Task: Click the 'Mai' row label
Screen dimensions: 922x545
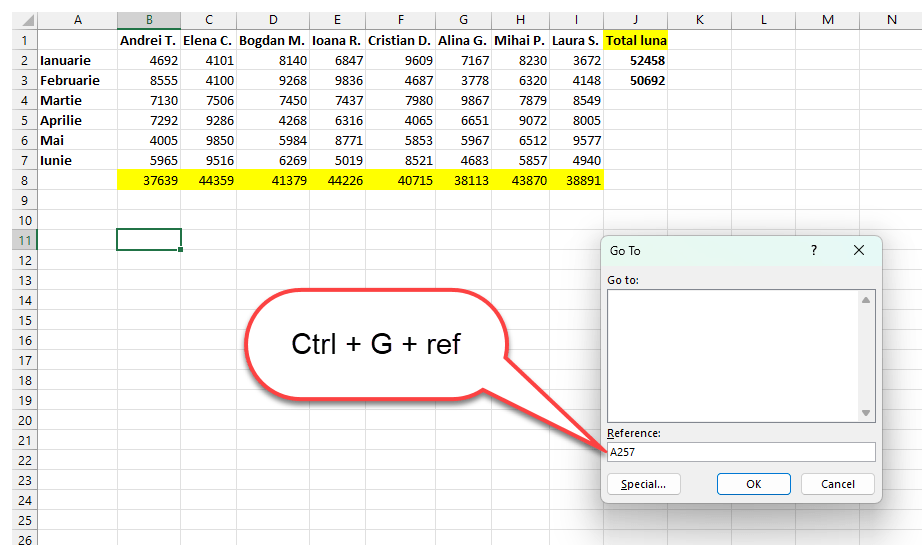Action: pos(78,141)
